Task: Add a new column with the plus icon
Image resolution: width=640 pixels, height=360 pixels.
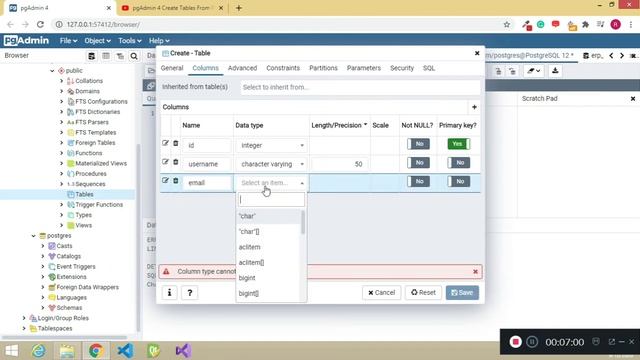Action: 474,107
